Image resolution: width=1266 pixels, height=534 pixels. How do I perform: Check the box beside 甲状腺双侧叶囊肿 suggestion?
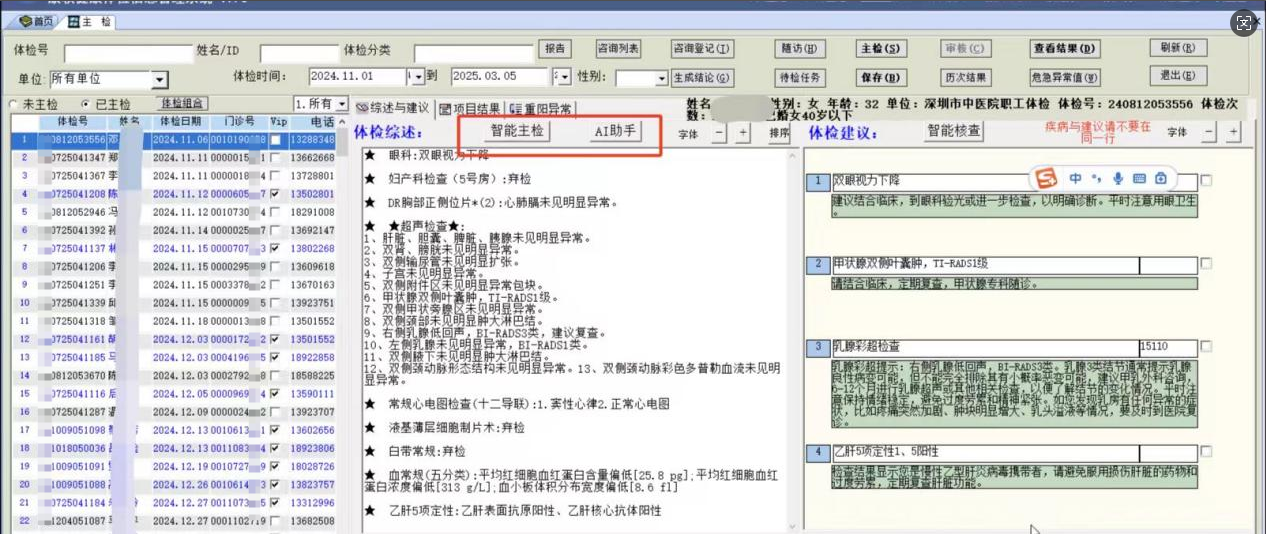tap(1207, 264)
